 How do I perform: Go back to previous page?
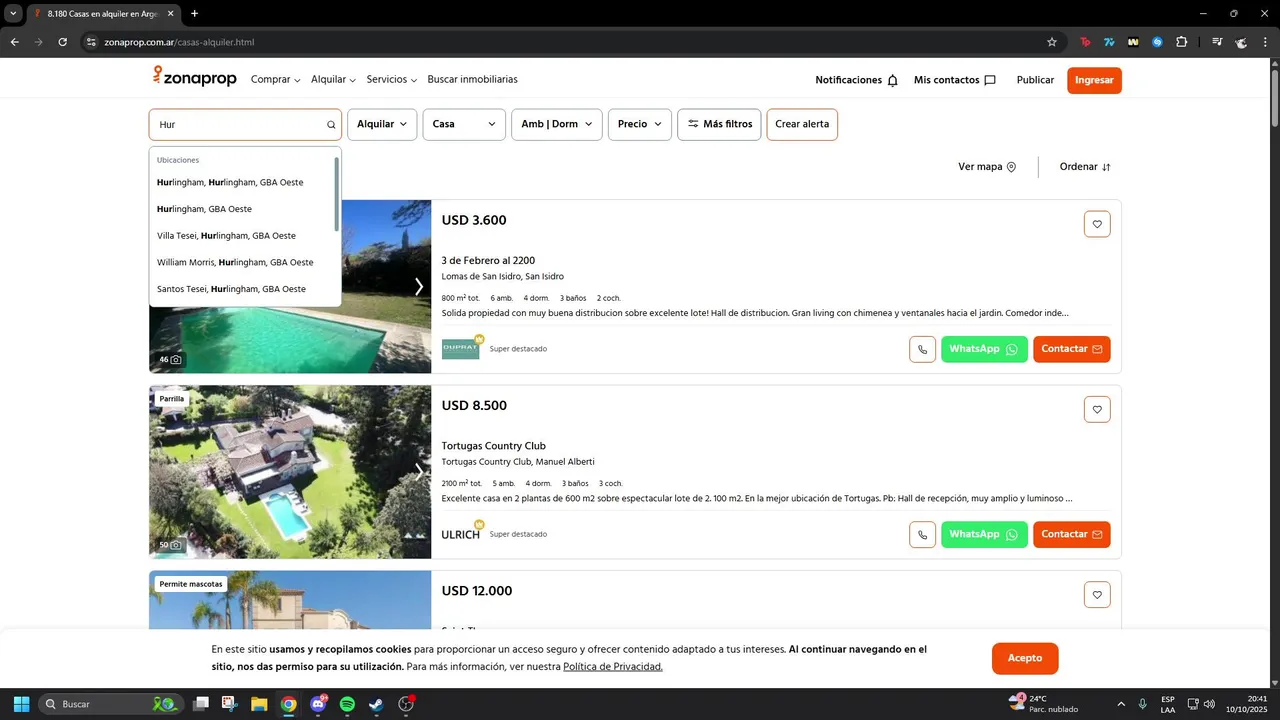click(x=14, y=42)
